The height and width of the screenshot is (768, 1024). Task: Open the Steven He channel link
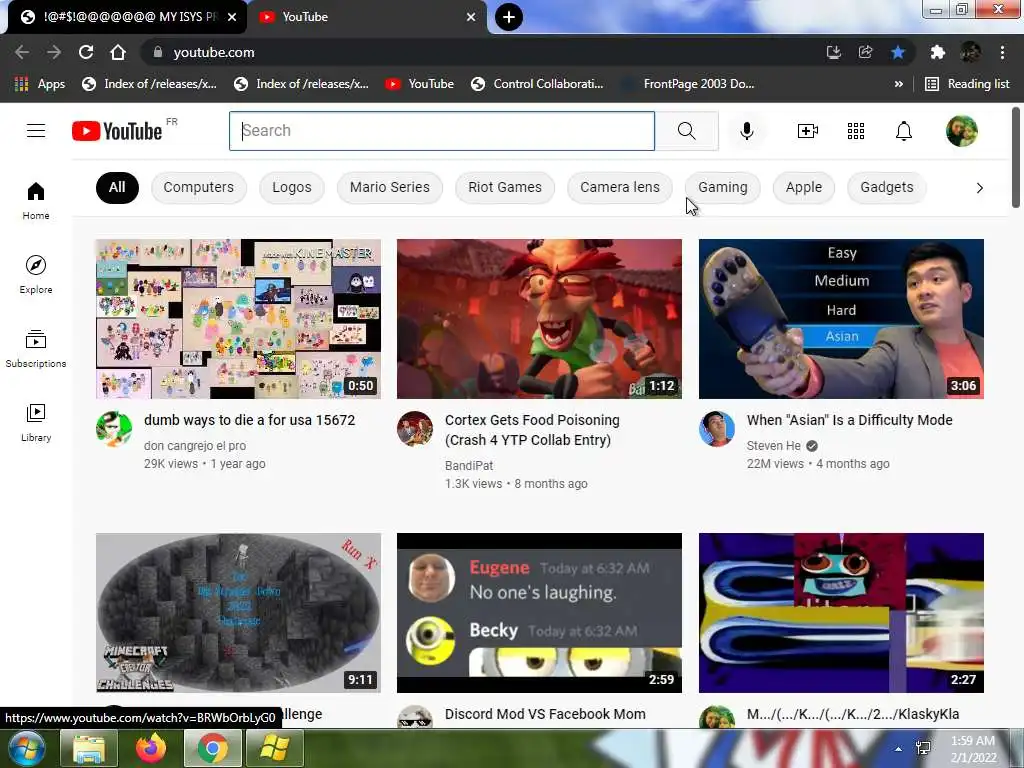773,445
